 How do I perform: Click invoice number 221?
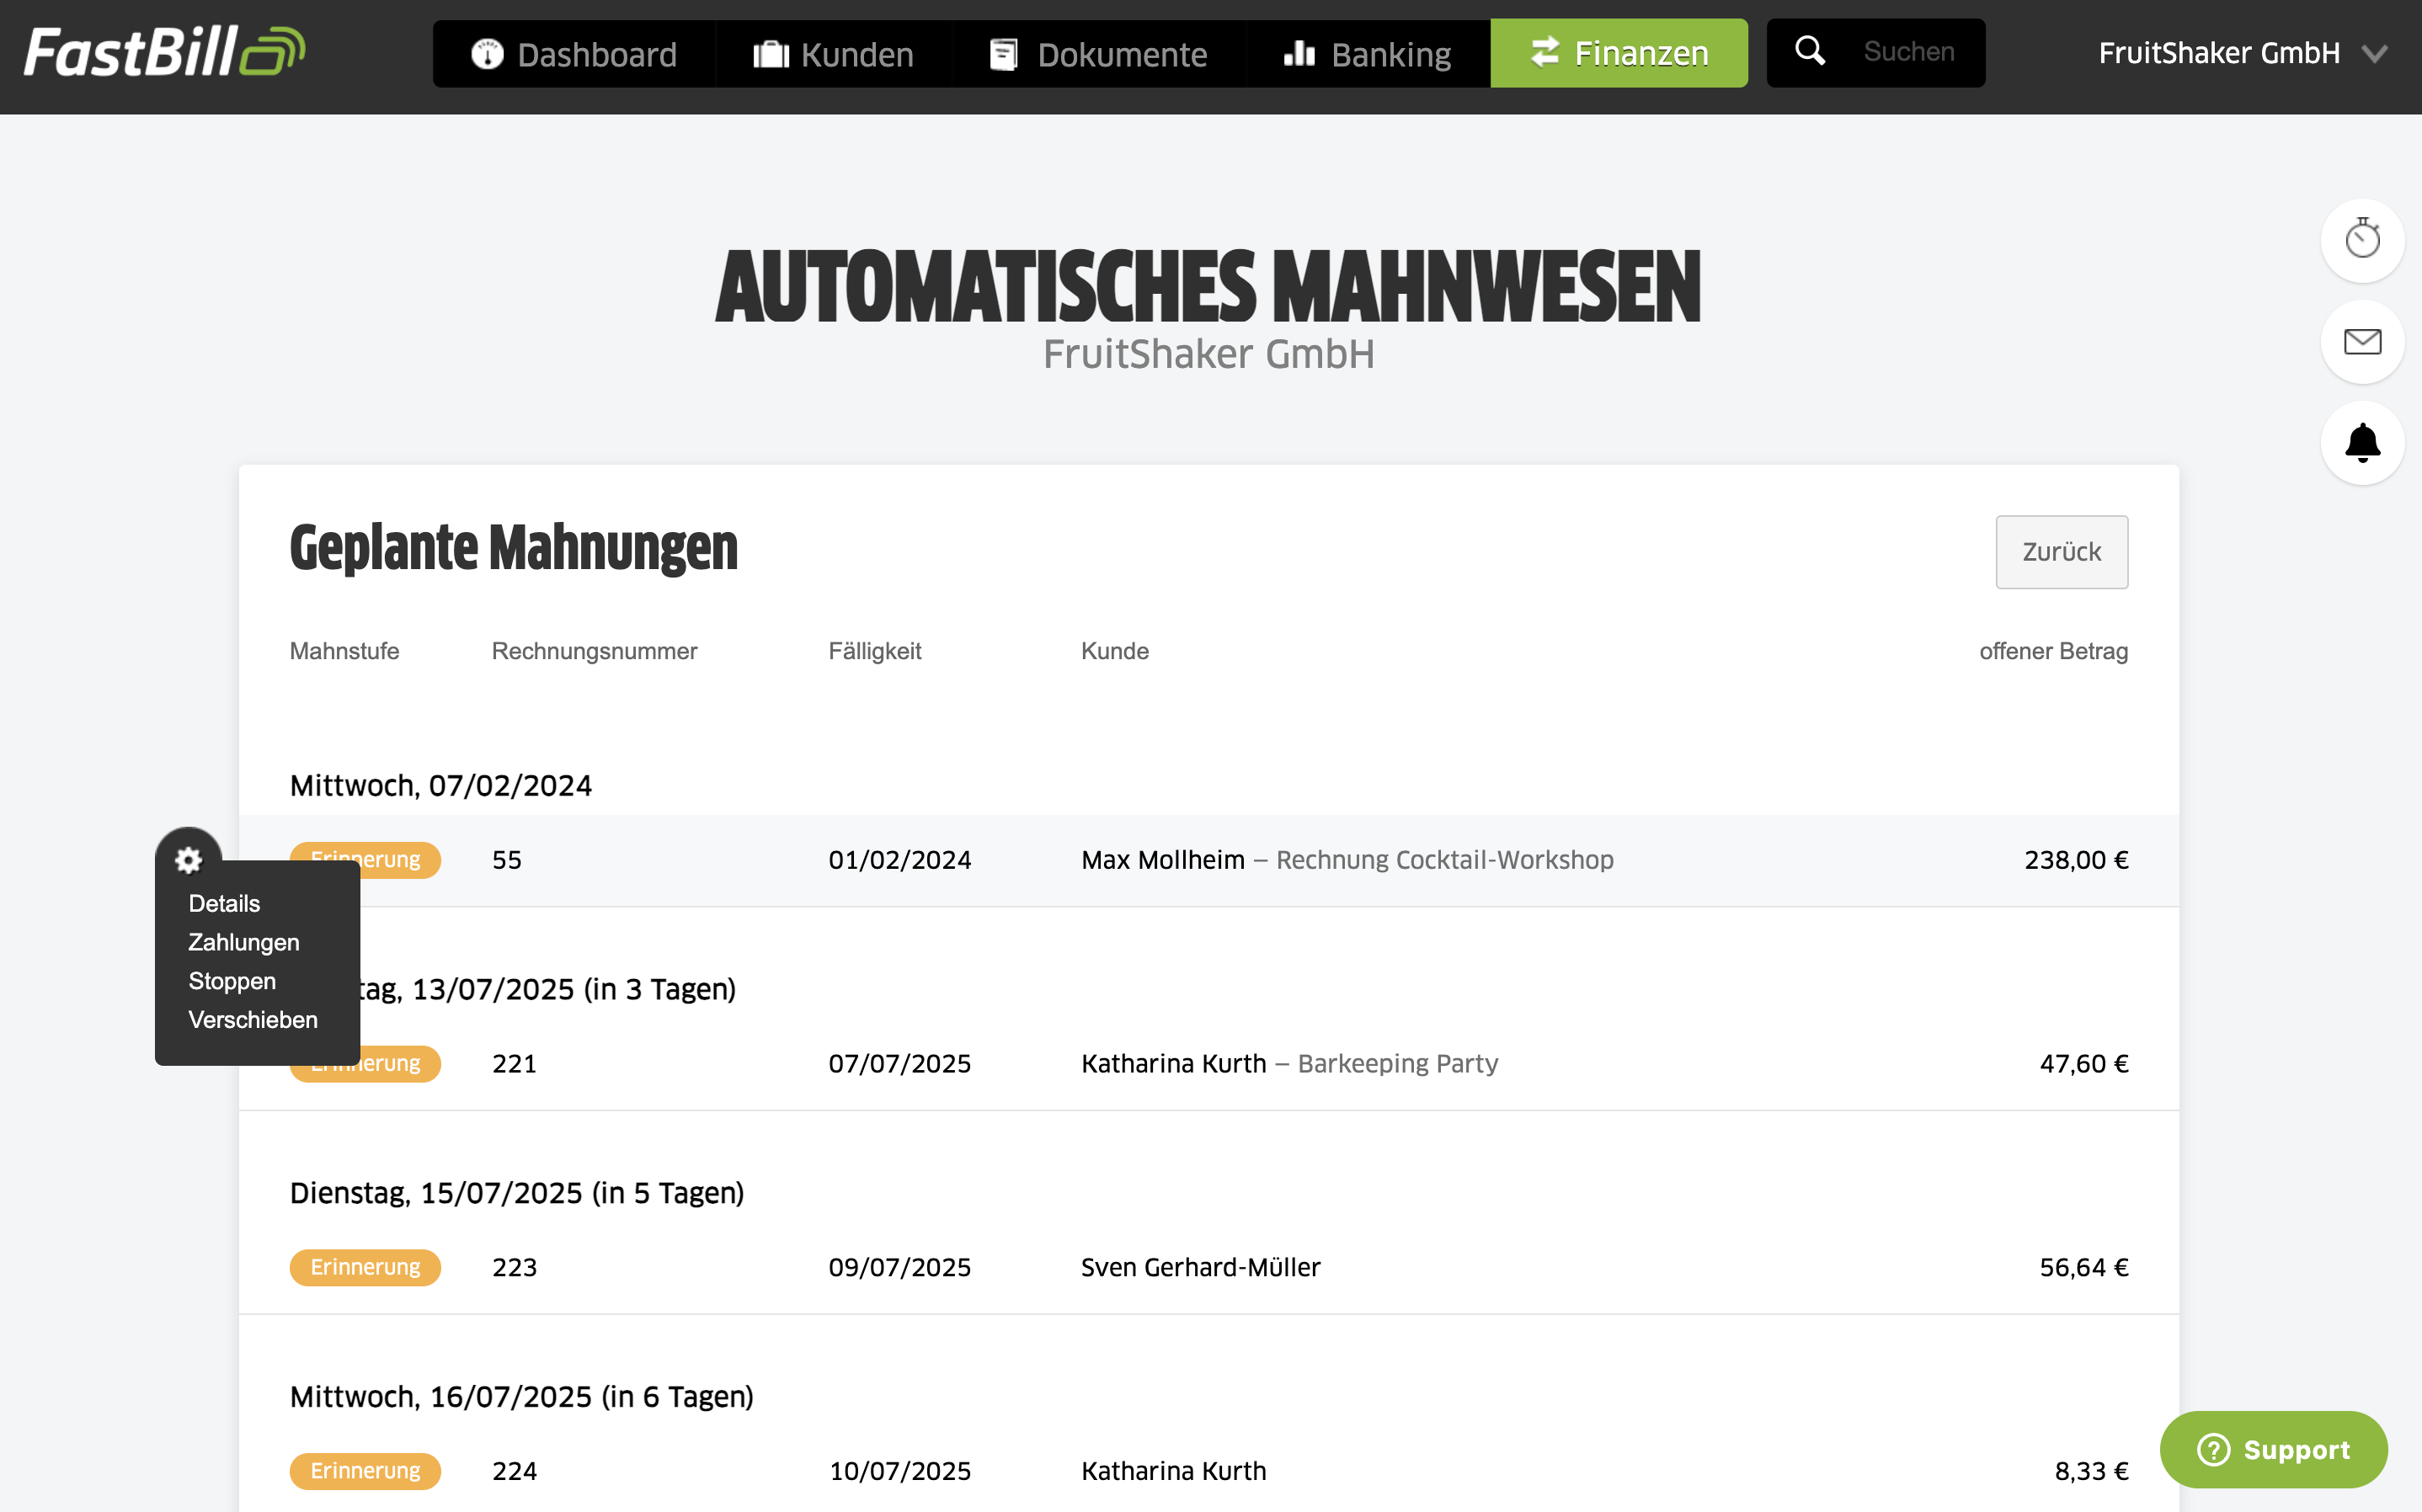(514, 1063)
